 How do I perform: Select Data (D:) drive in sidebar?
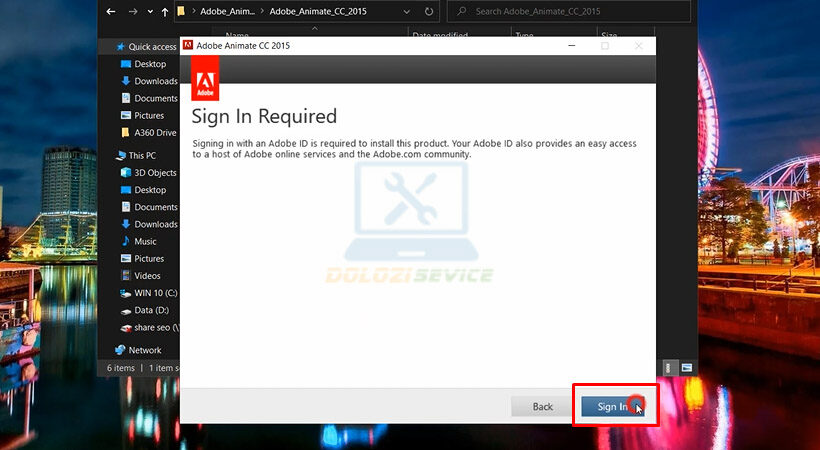coord(152,310)
